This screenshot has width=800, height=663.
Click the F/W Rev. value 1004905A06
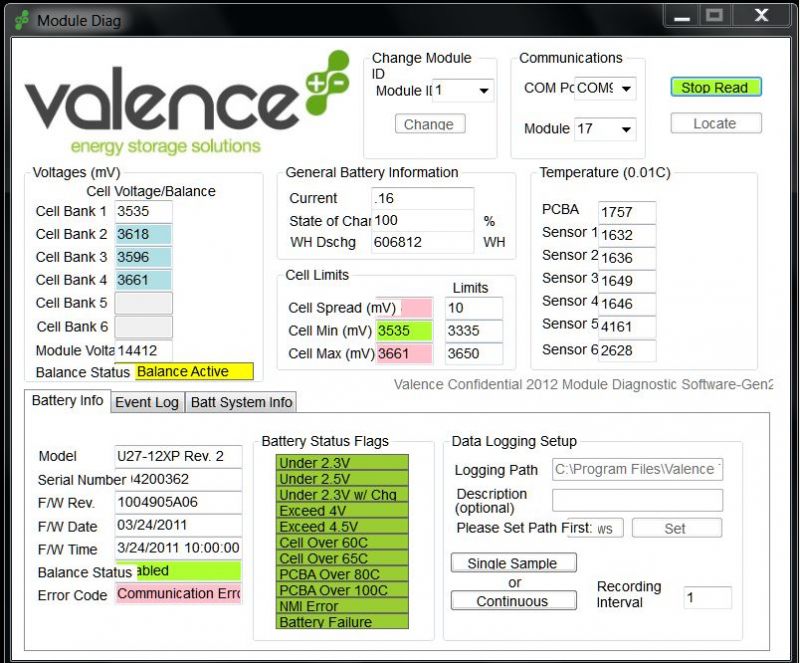coord(178,502)
